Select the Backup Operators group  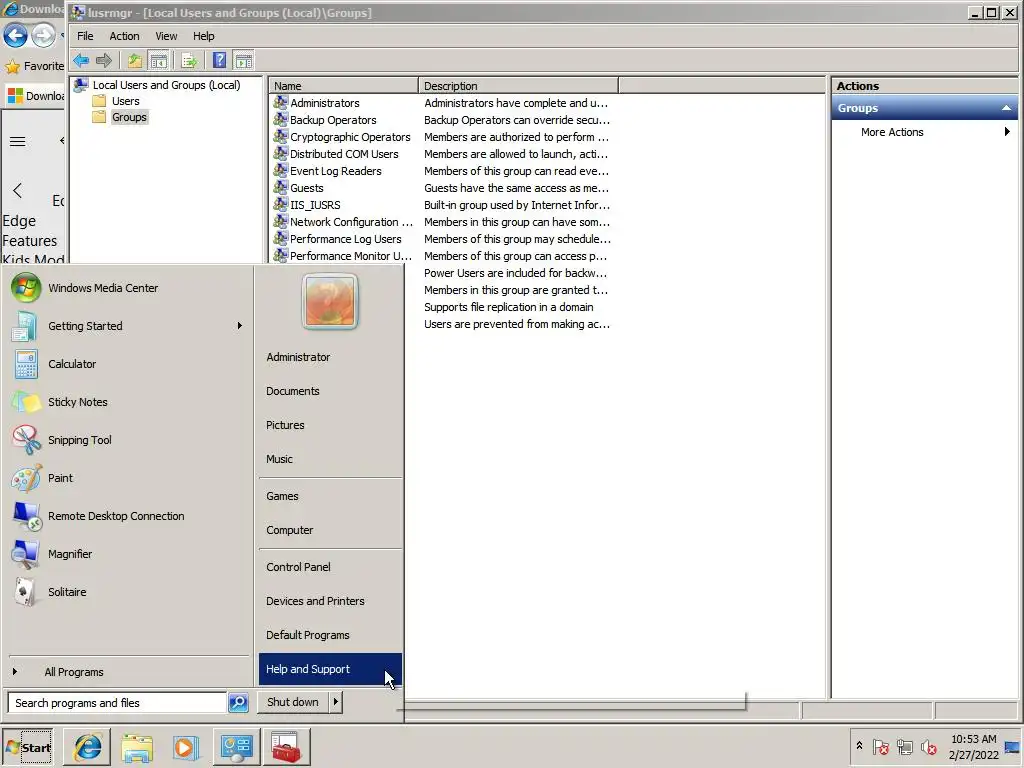(333, 120)
